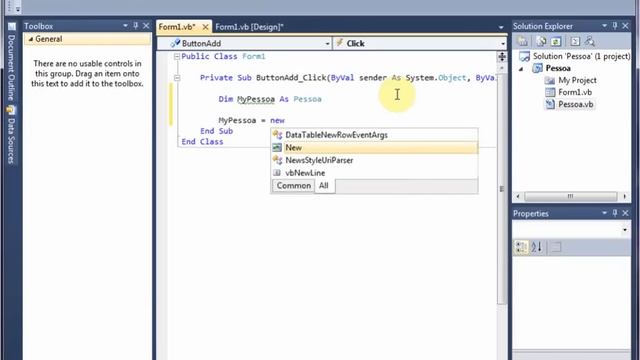Open active documents list dropdown arrow

[501, 27]
